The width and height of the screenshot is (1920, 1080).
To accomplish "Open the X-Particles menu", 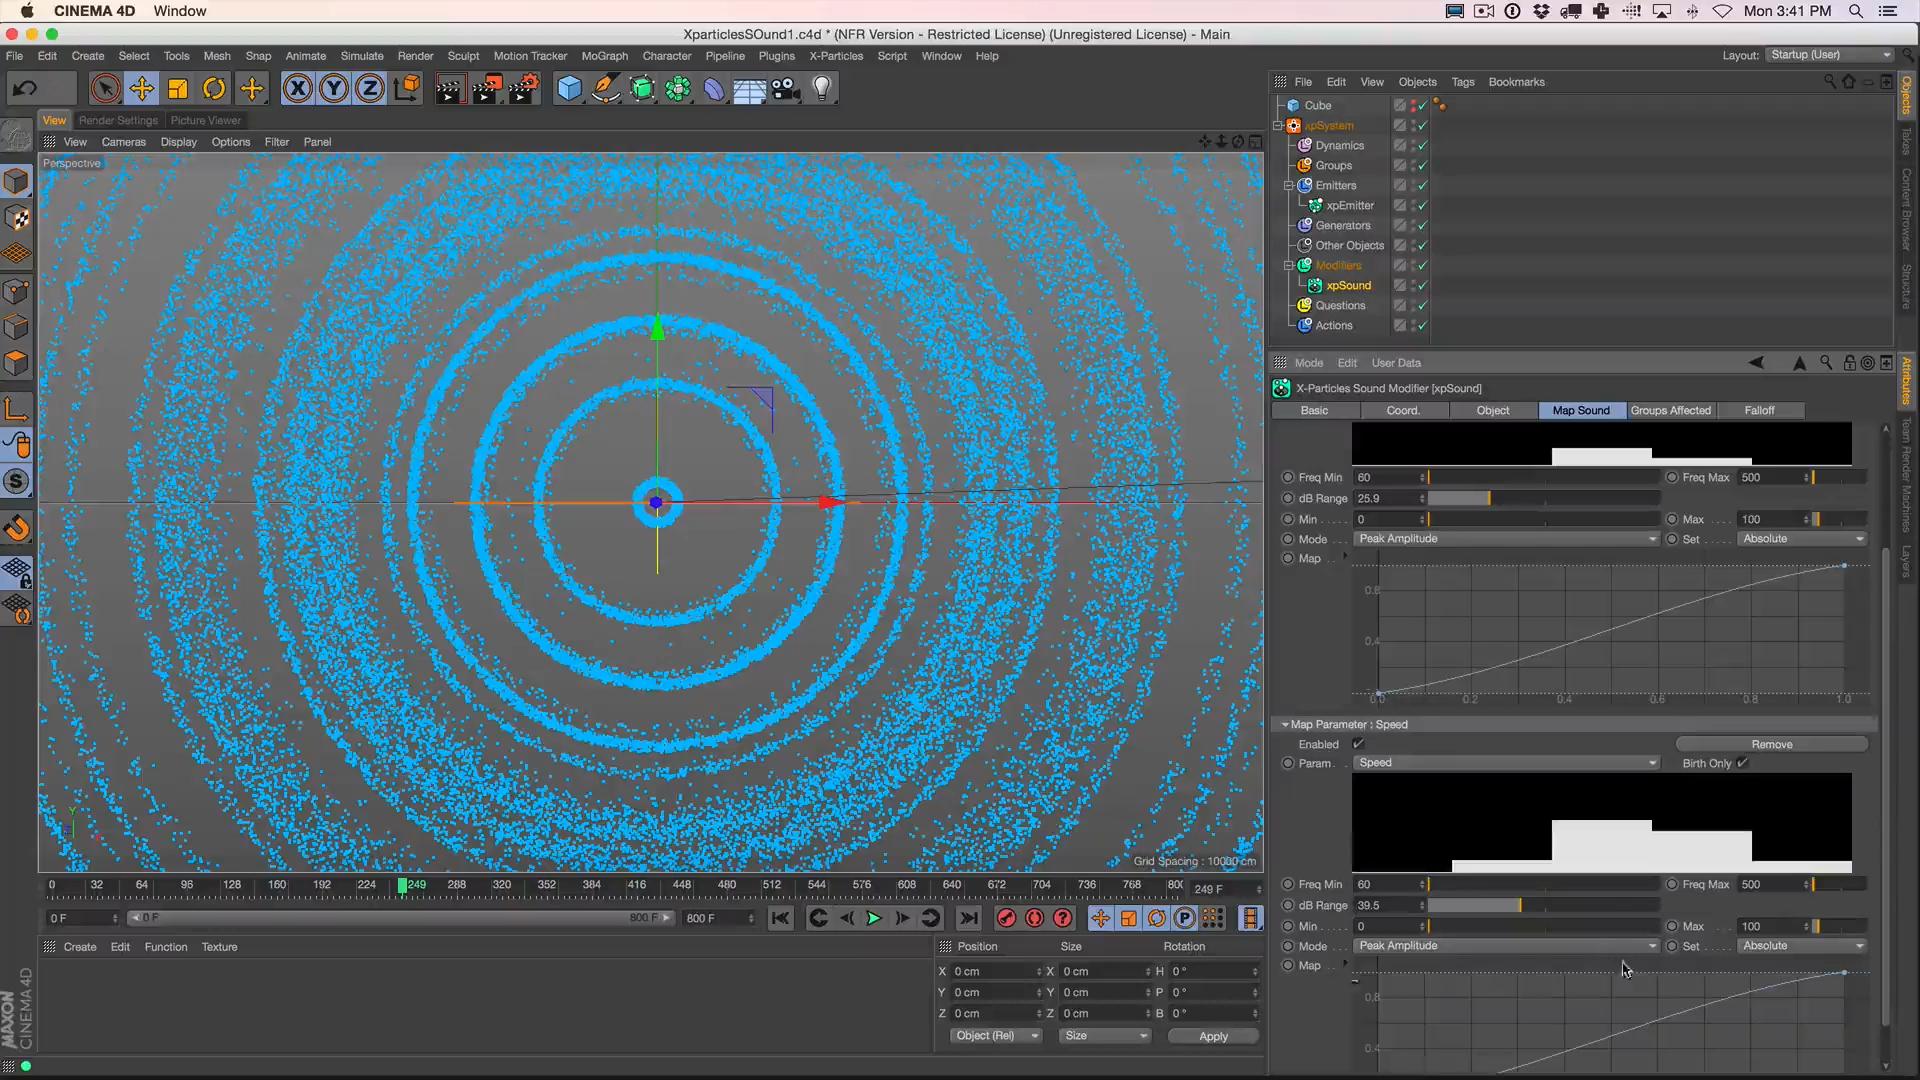I will tap(835, 56).
